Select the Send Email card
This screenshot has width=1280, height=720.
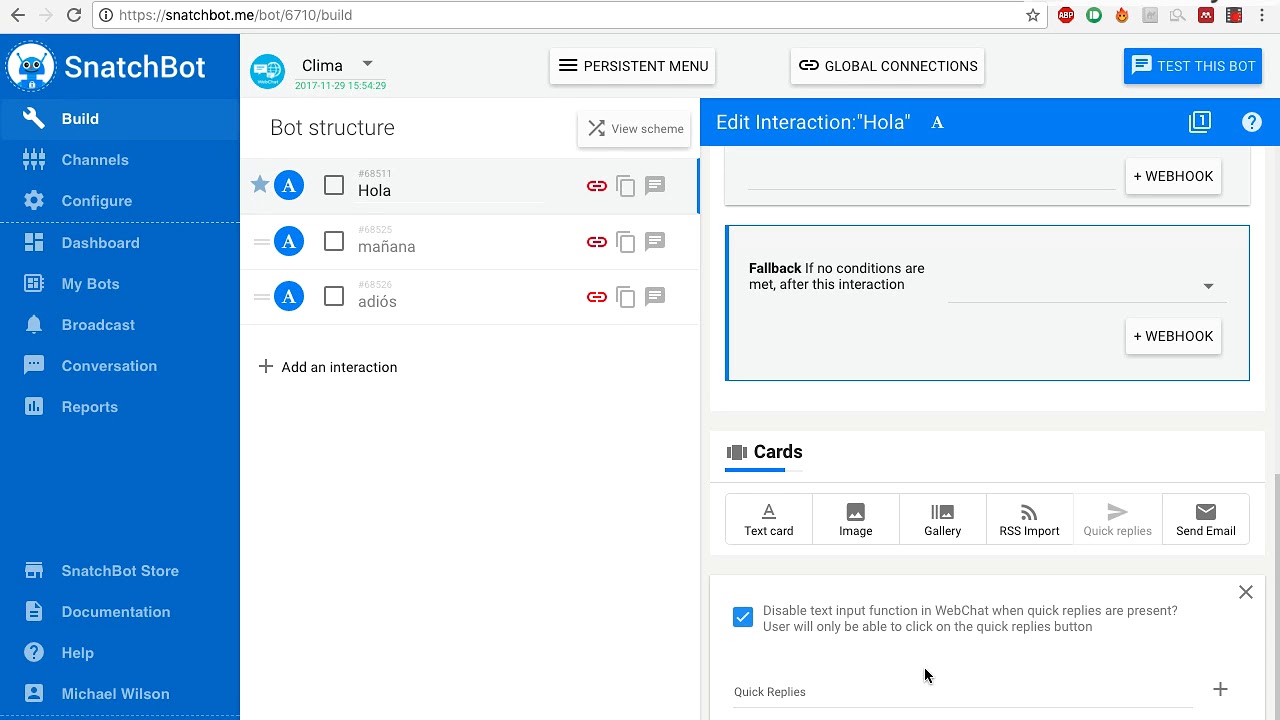pos(1205,520)
